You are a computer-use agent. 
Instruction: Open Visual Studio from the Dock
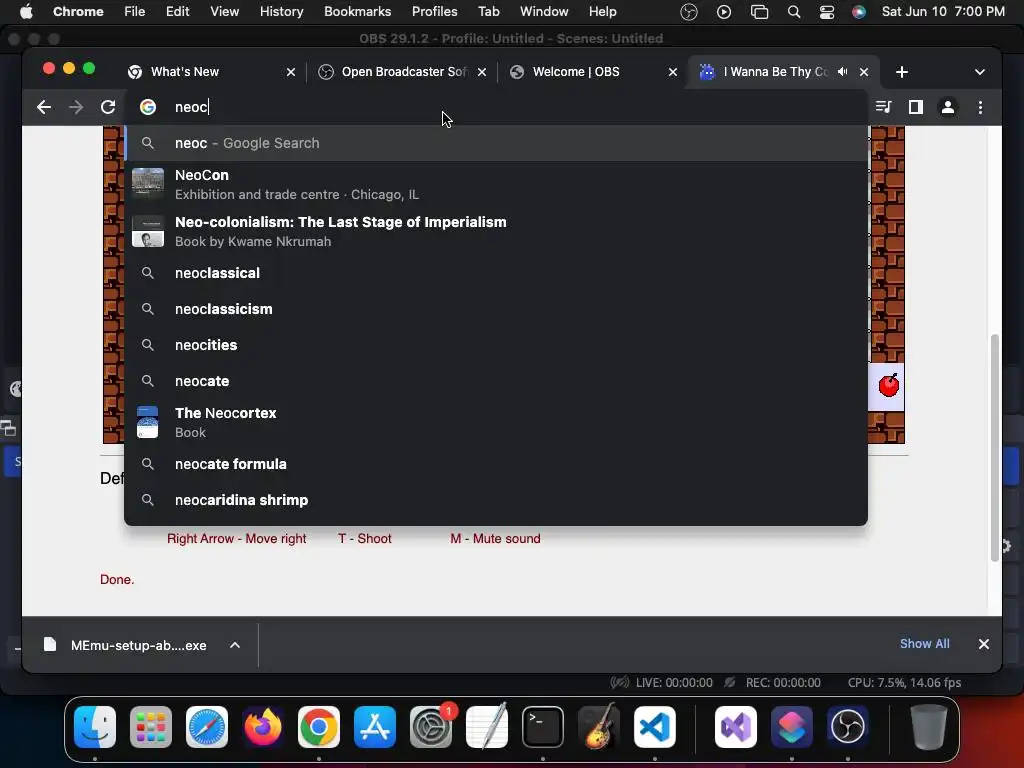[736, 726]
